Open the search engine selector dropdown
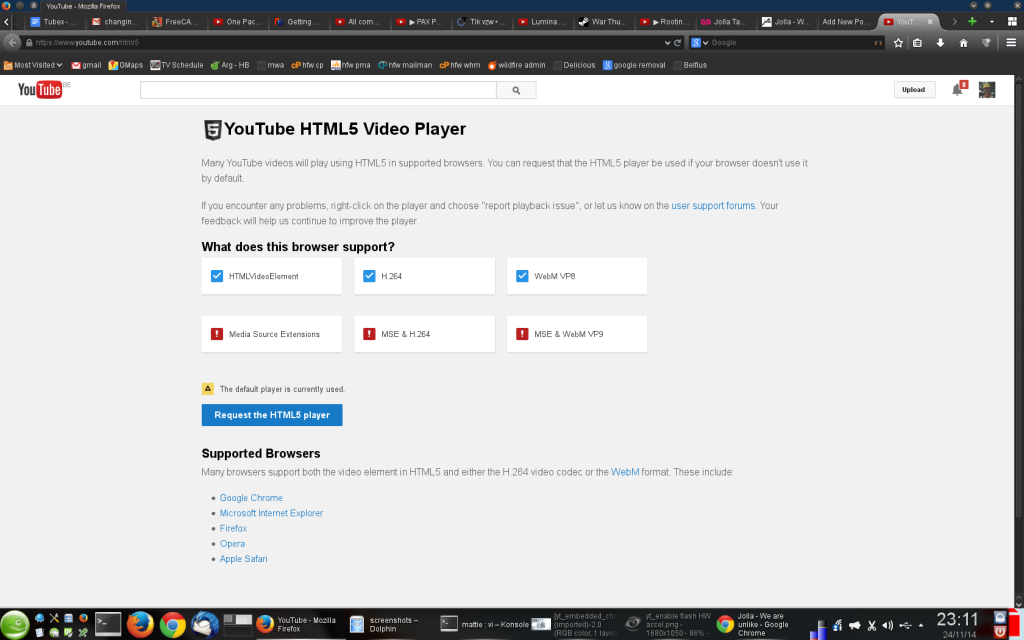This screenshot has height=640, width=1024. click(x=700, y=42)
